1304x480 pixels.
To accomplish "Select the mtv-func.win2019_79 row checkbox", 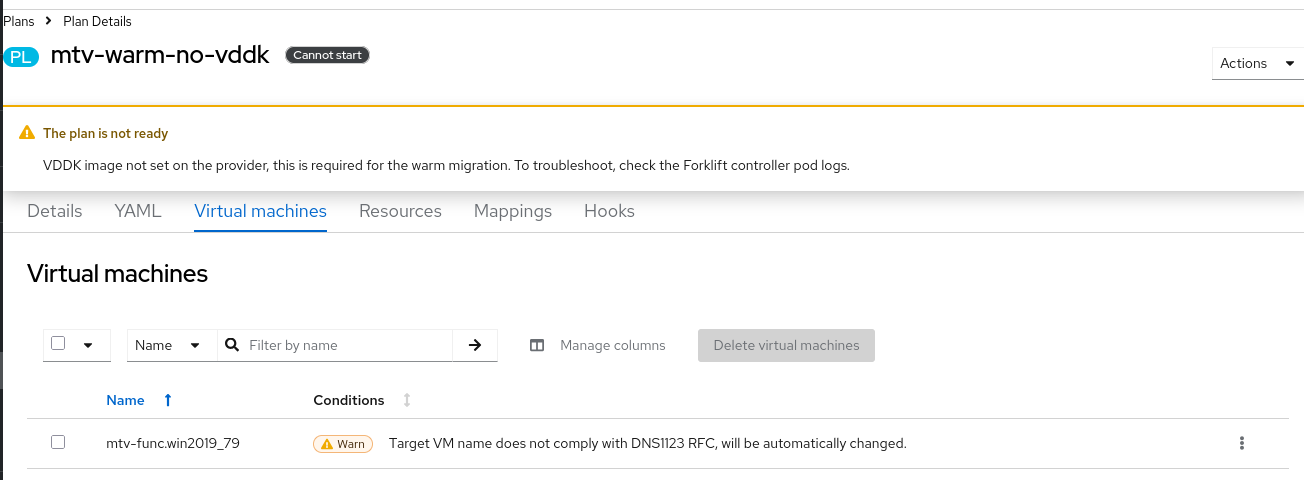I will click(58, 442).
